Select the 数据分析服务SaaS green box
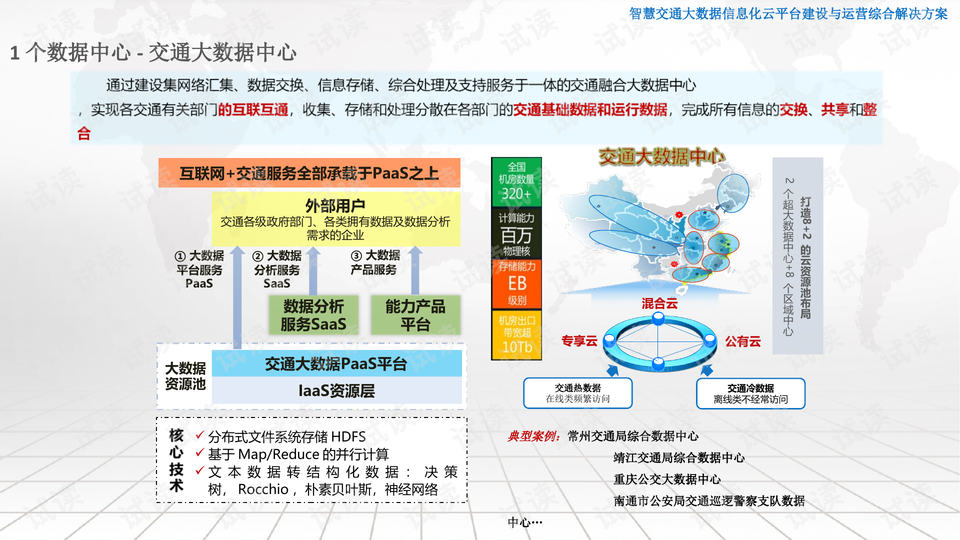This screenshot has width=960, height=540. pos(312,315)
